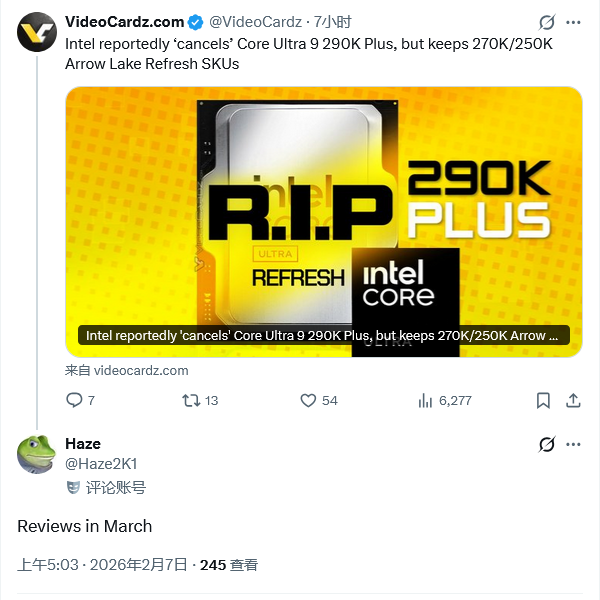This screenshot has width=600, height=600.
Task: Click the reply icon on VideoCardz post
Action: click(x=74, y=400)
